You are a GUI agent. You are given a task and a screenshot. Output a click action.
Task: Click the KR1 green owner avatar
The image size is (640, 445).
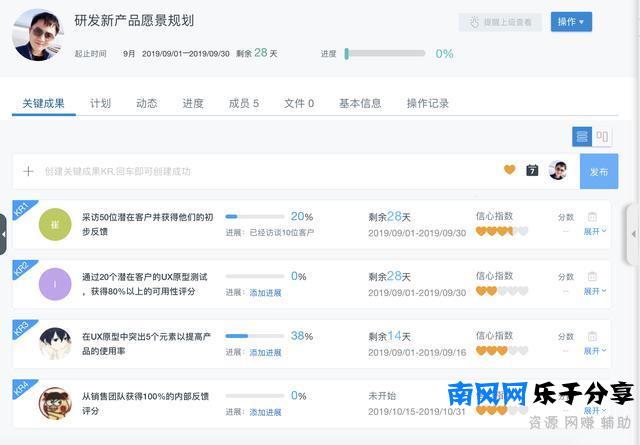[55, 224]
